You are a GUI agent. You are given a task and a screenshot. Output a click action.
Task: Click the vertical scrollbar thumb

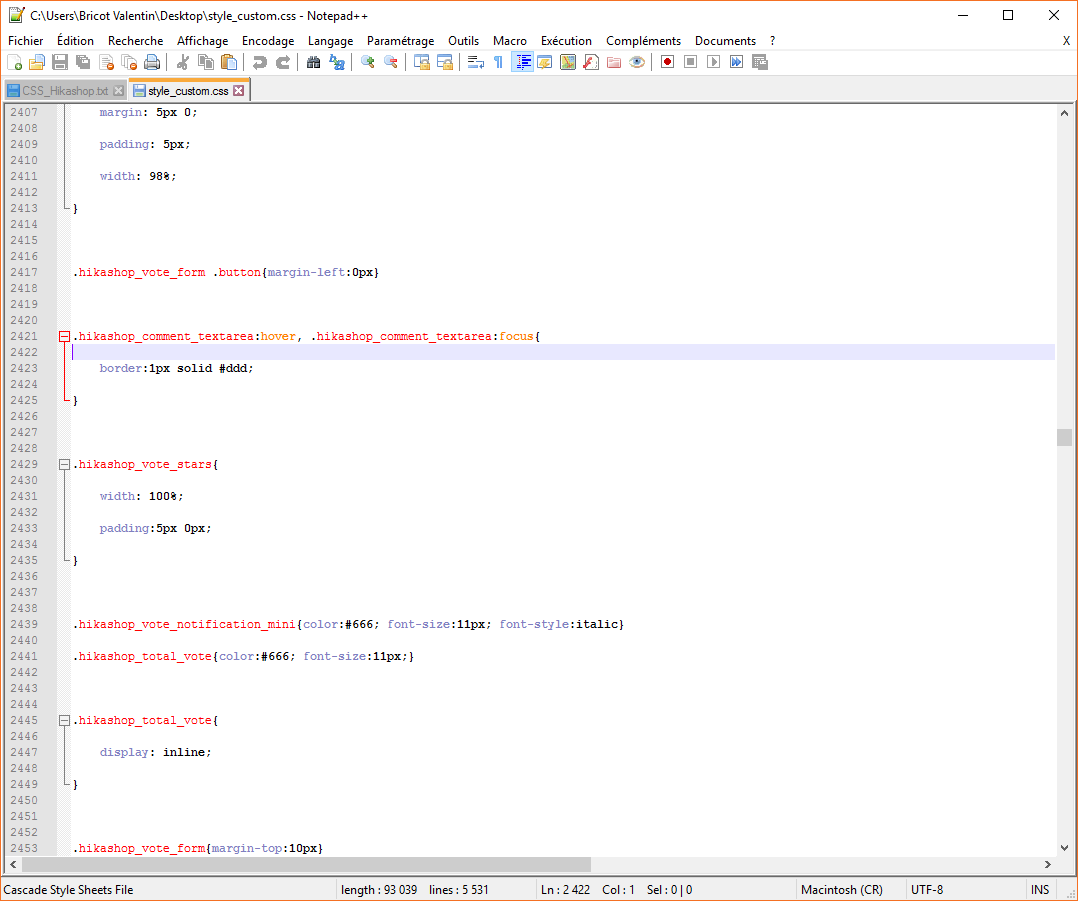click(1064, 437)
